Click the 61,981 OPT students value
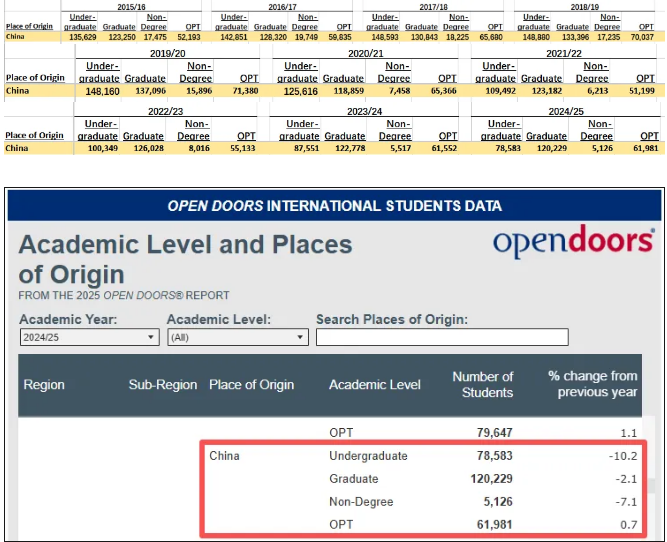 pos(491,525)
